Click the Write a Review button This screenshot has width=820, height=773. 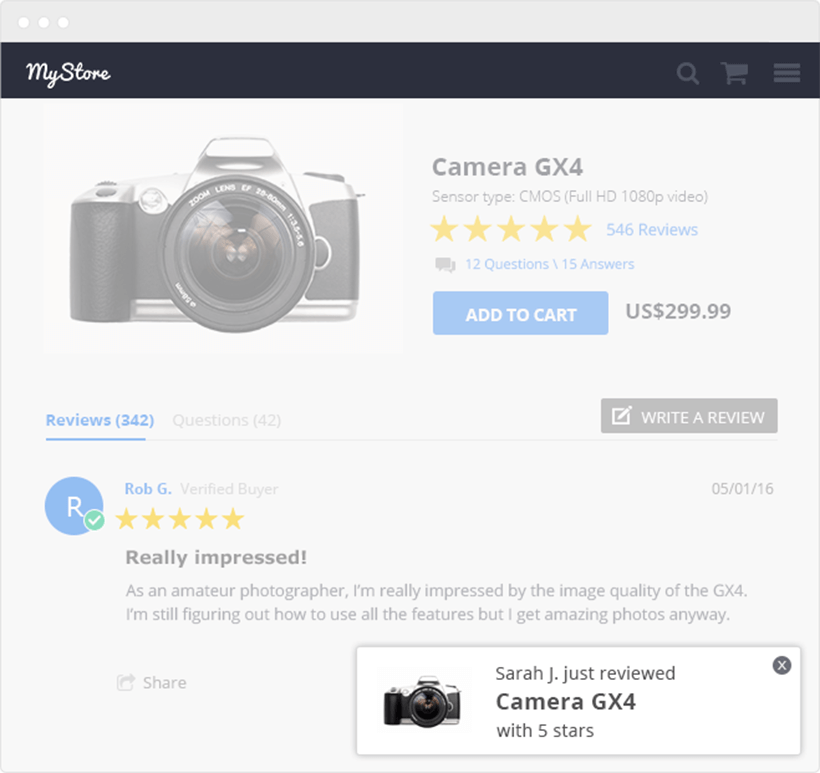[689, 416]
